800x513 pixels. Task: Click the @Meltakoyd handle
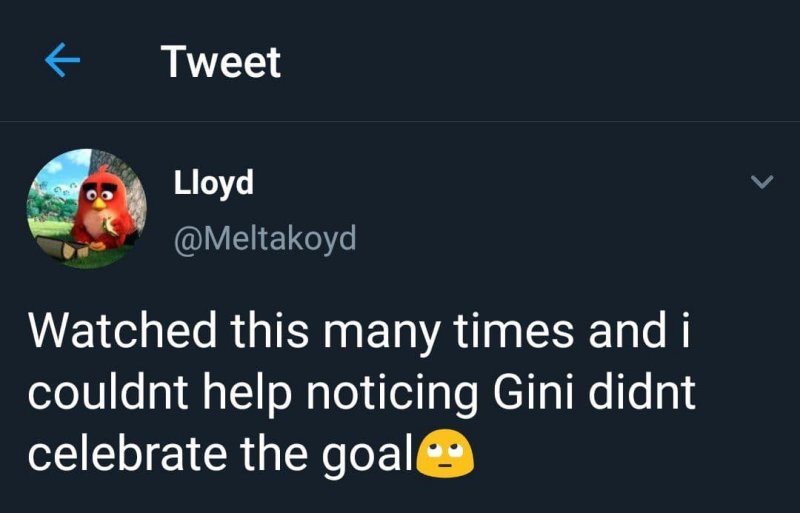tap(264, 239)
